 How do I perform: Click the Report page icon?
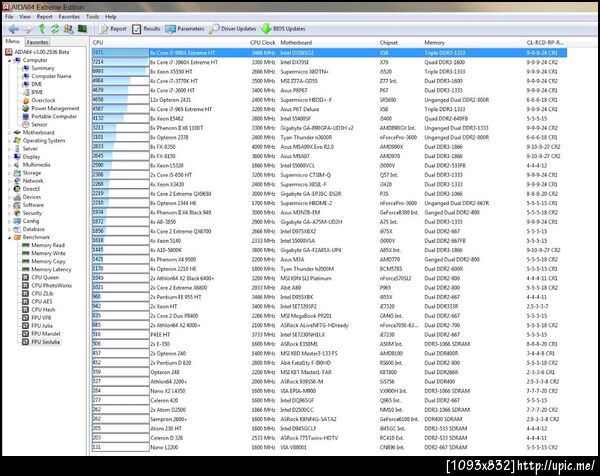103,29
